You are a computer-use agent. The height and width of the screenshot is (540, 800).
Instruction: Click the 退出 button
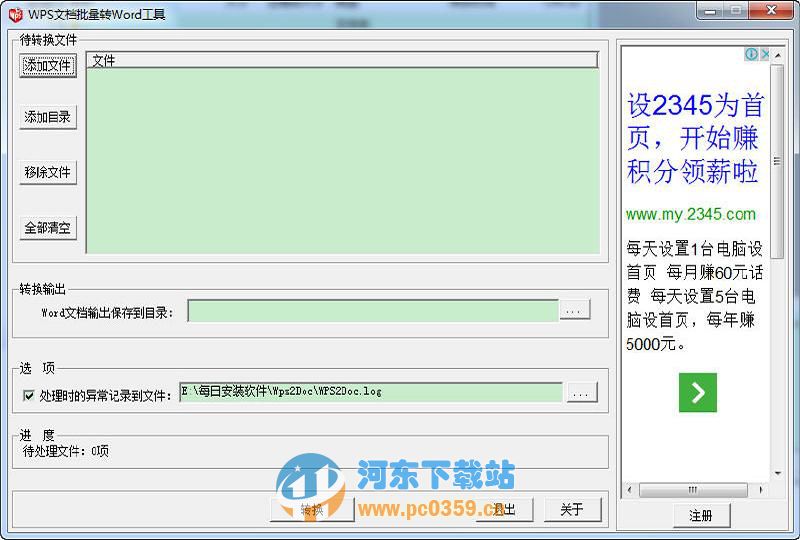pos(504,509)
